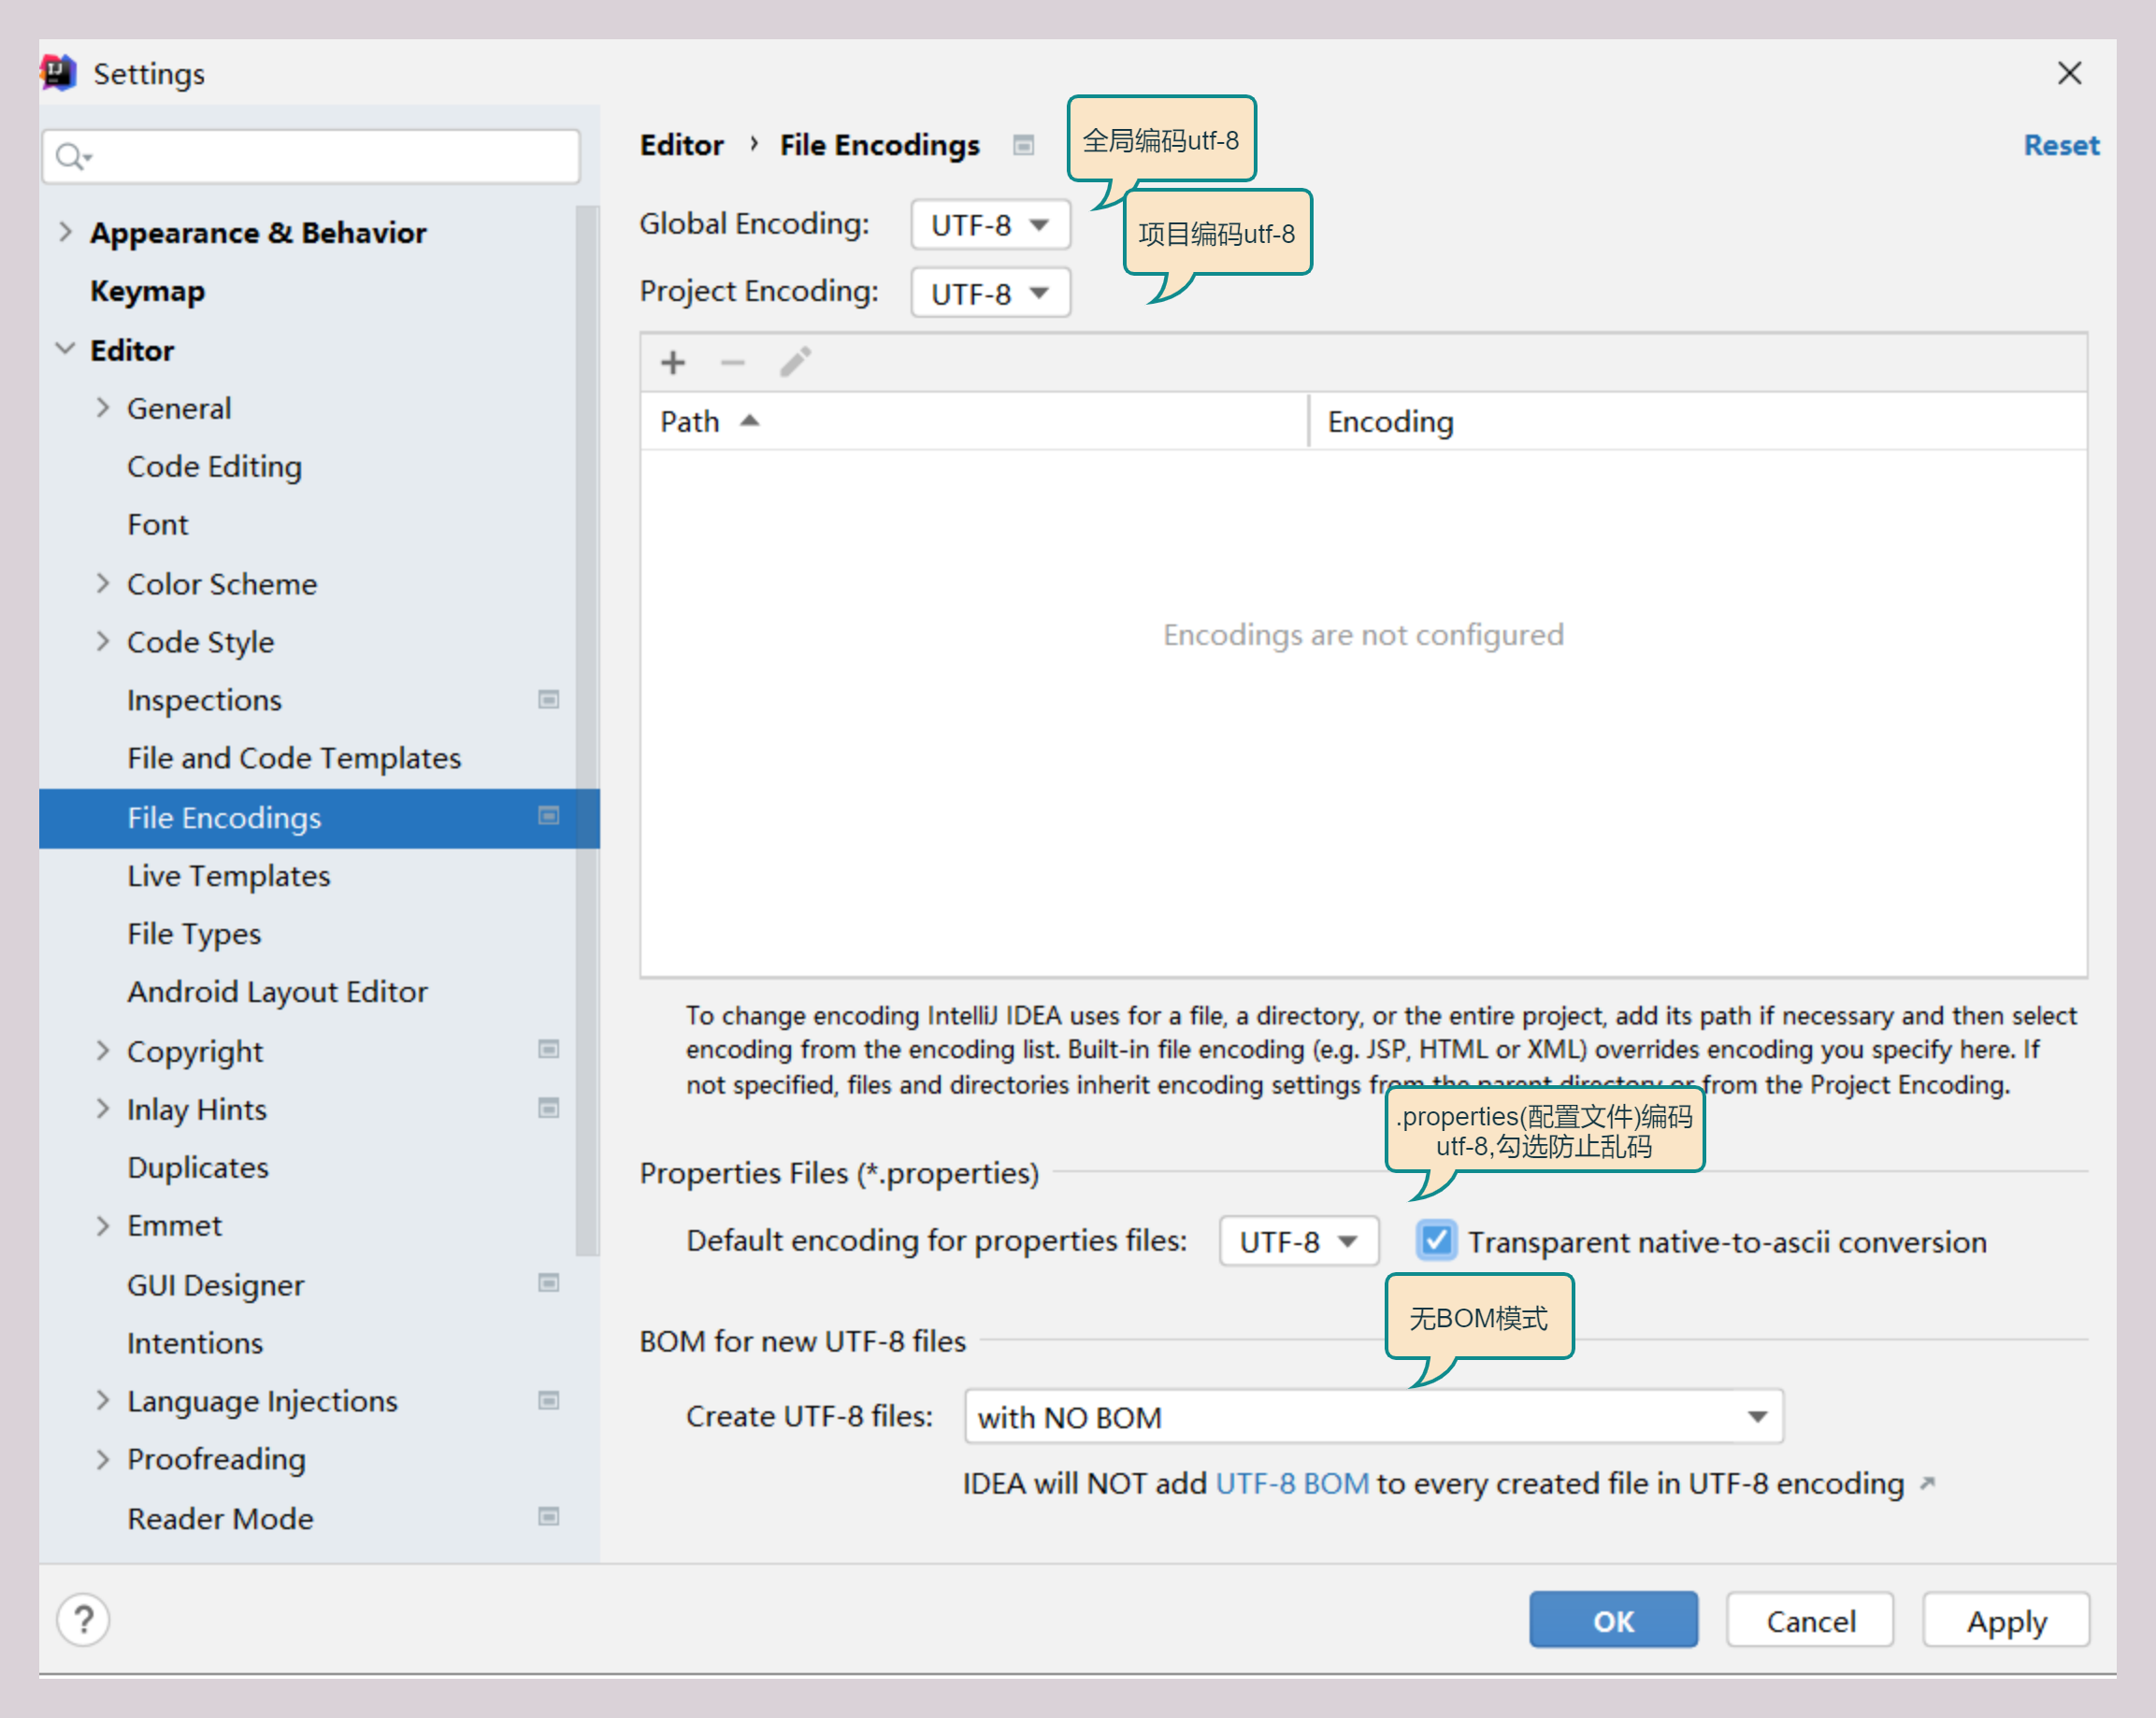
Task: Click the Apply button
Action: tap(2005, 1620)
